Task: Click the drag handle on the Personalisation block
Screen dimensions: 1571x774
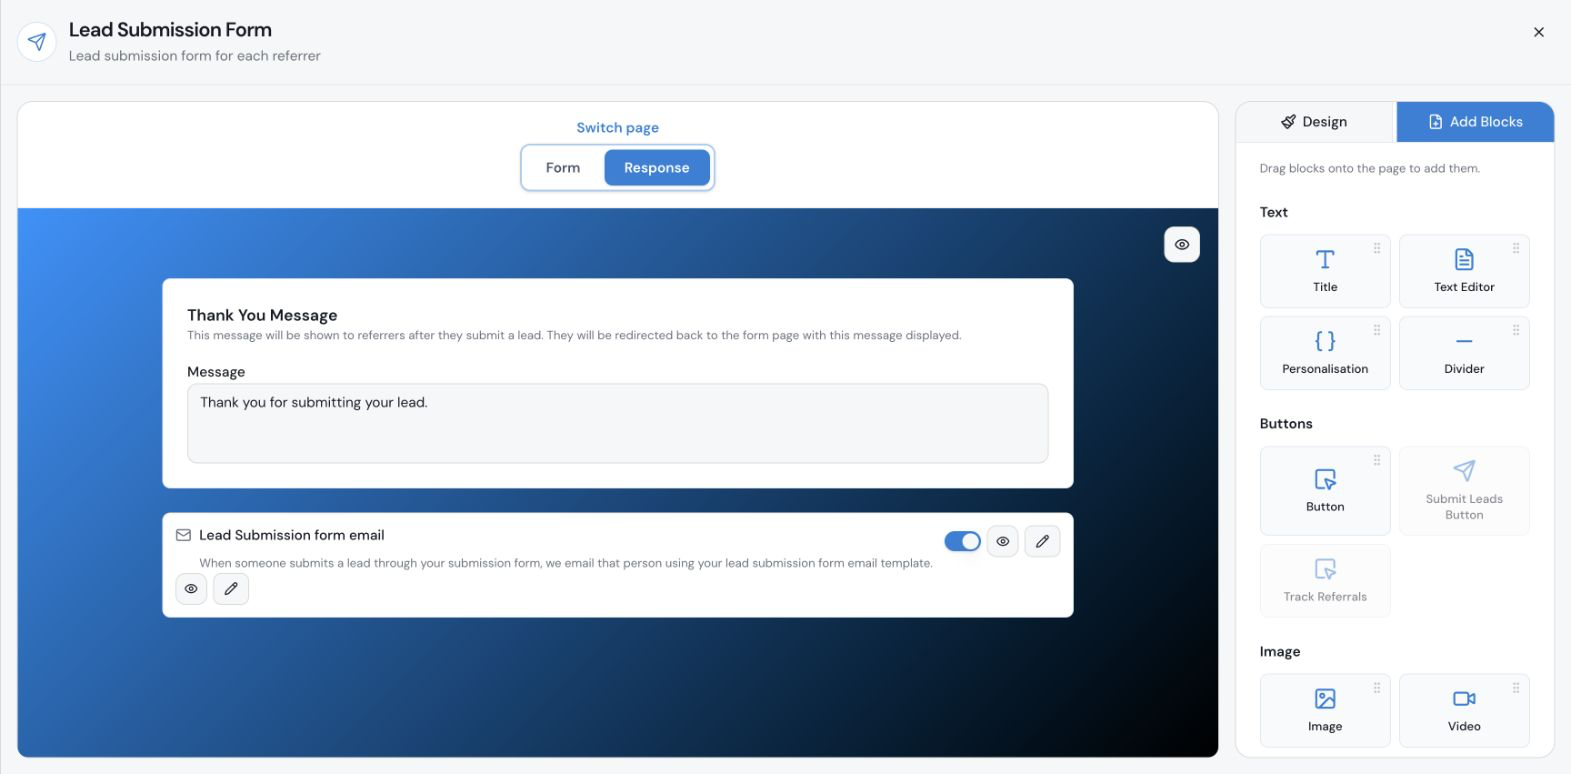Action: (1377, 330)
